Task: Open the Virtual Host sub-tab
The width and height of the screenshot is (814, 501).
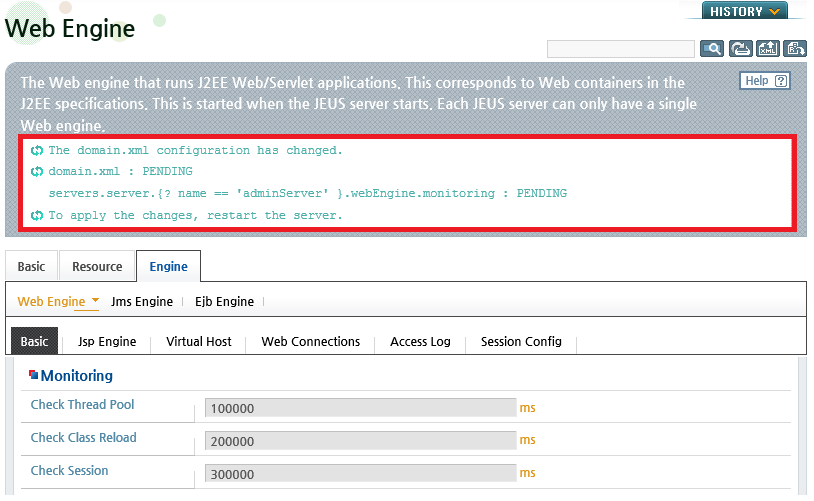Action: click(199, 341)
